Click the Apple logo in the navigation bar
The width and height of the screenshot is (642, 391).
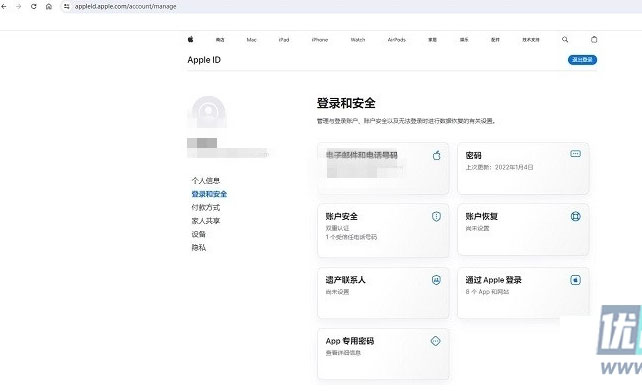[190, 39]
